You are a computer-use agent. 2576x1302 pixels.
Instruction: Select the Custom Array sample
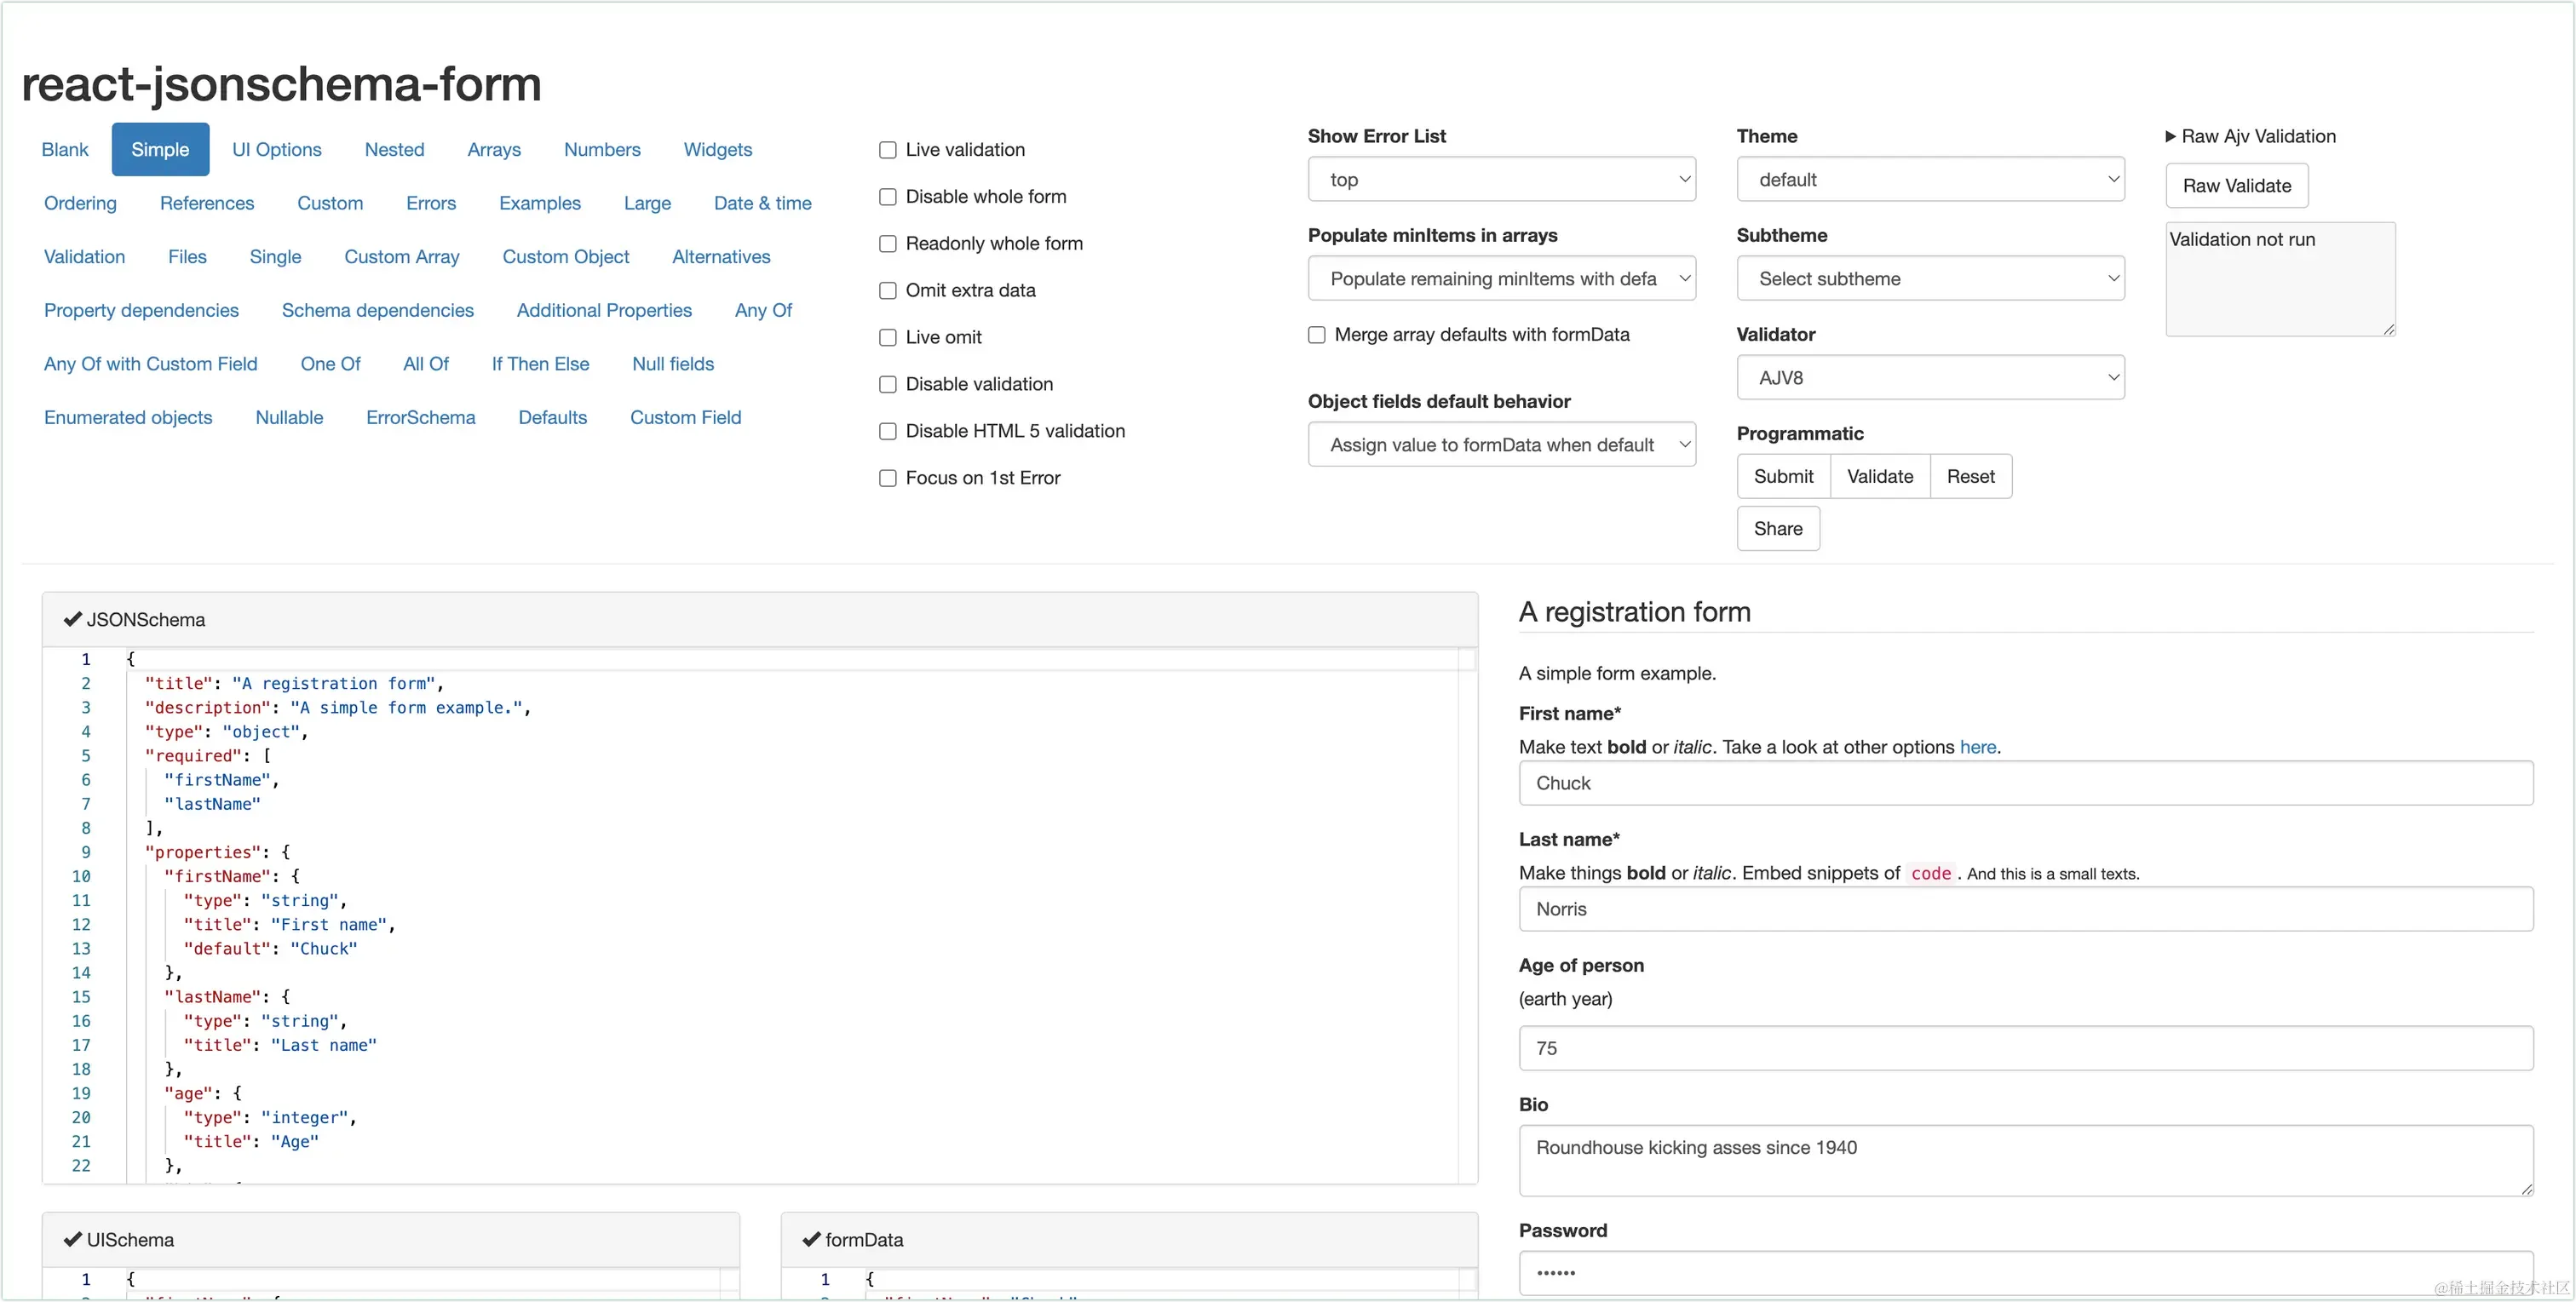(x=402, y=257)
